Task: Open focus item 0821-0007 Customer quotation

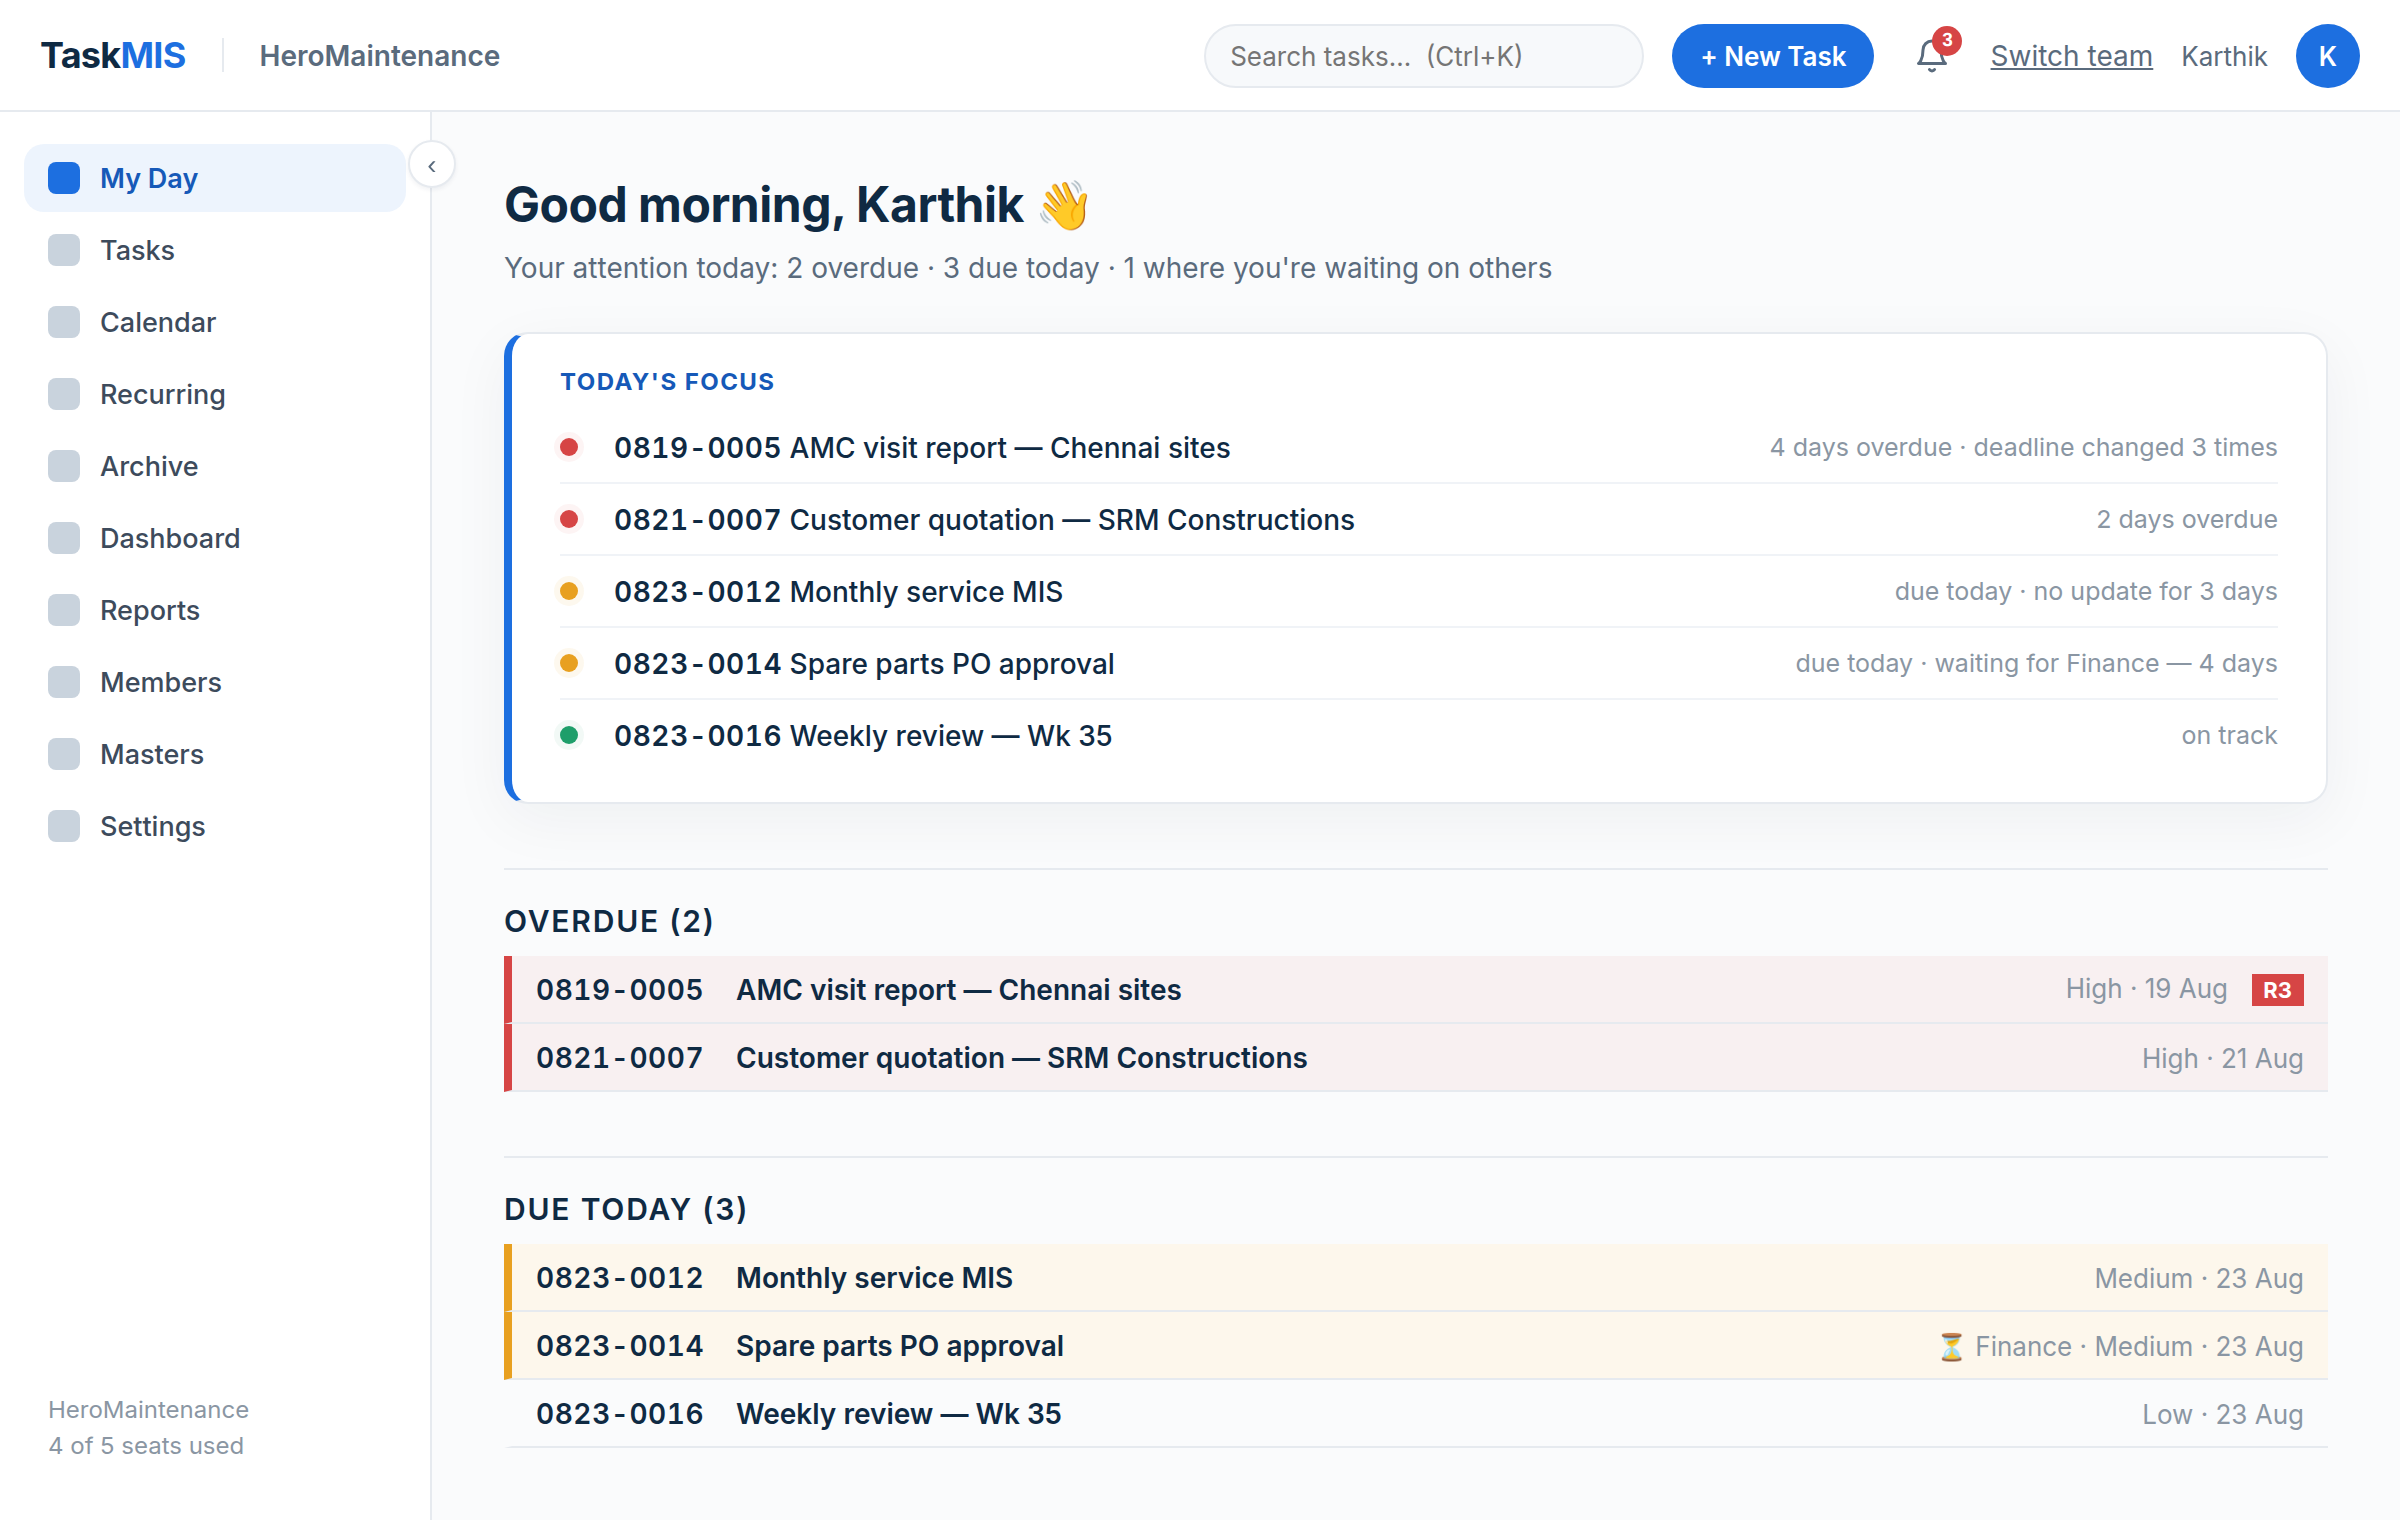Action: 1418,519
